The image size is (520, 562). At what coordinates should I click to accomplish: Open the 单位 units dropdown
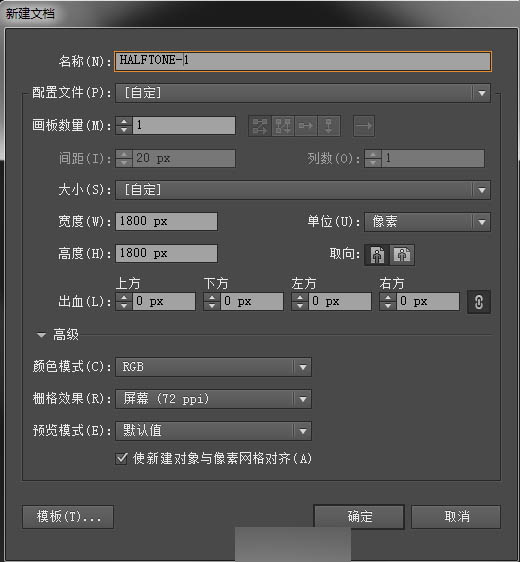coord(428,222)
